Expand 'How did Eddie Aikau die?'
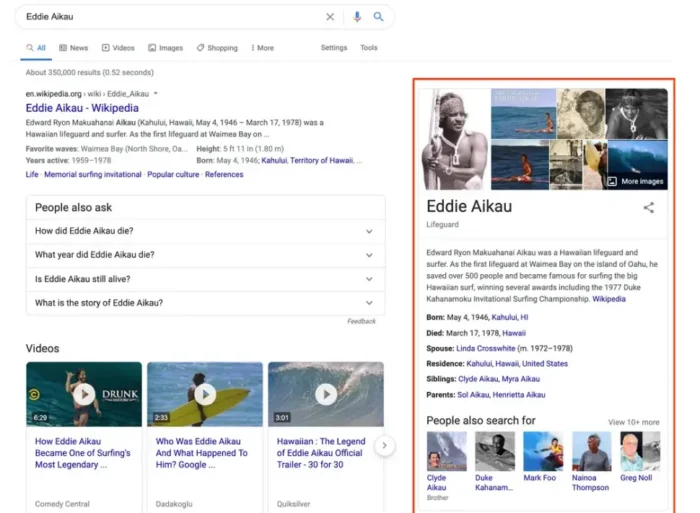The image size is (700, 513). pos(205,231)
